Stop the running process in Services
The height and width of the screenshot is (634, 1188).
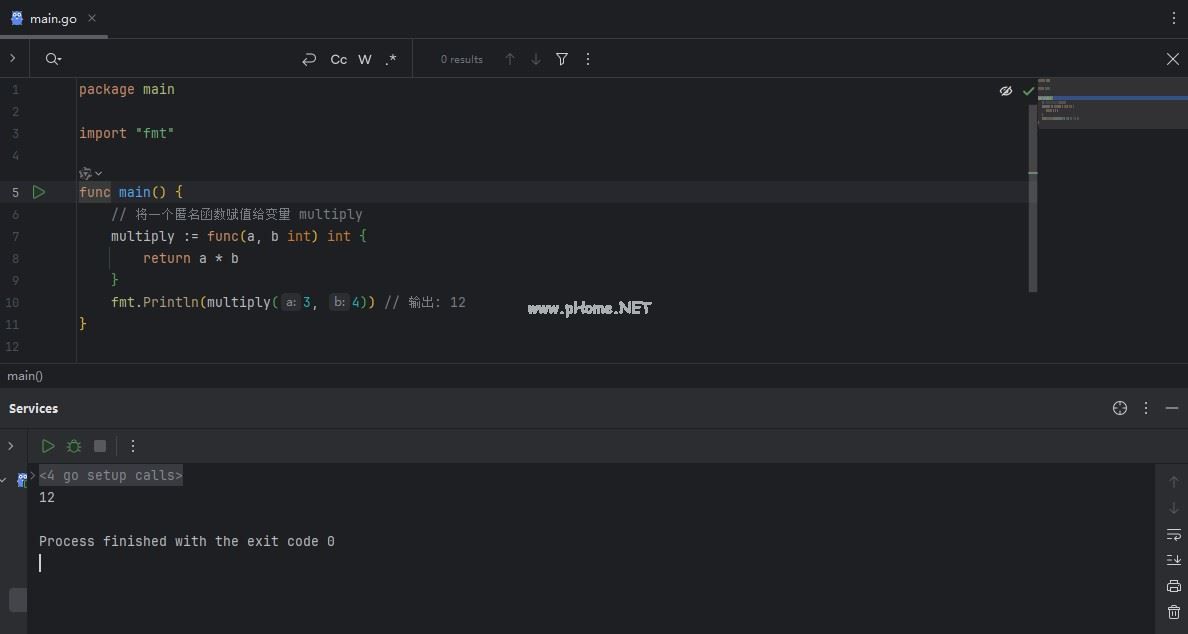(100, 446)
